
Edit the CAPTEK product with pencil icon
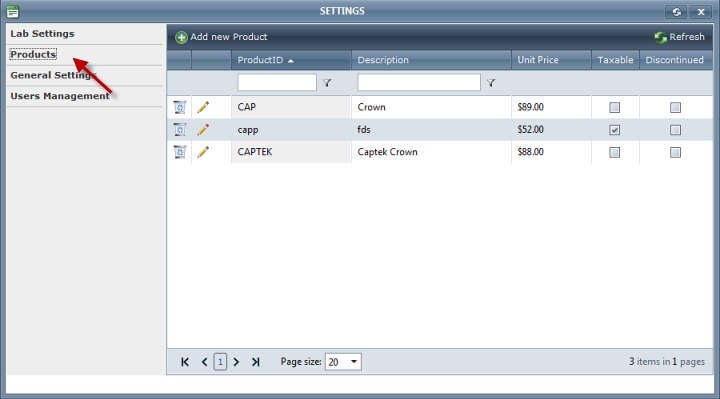(x=203, y=152)
